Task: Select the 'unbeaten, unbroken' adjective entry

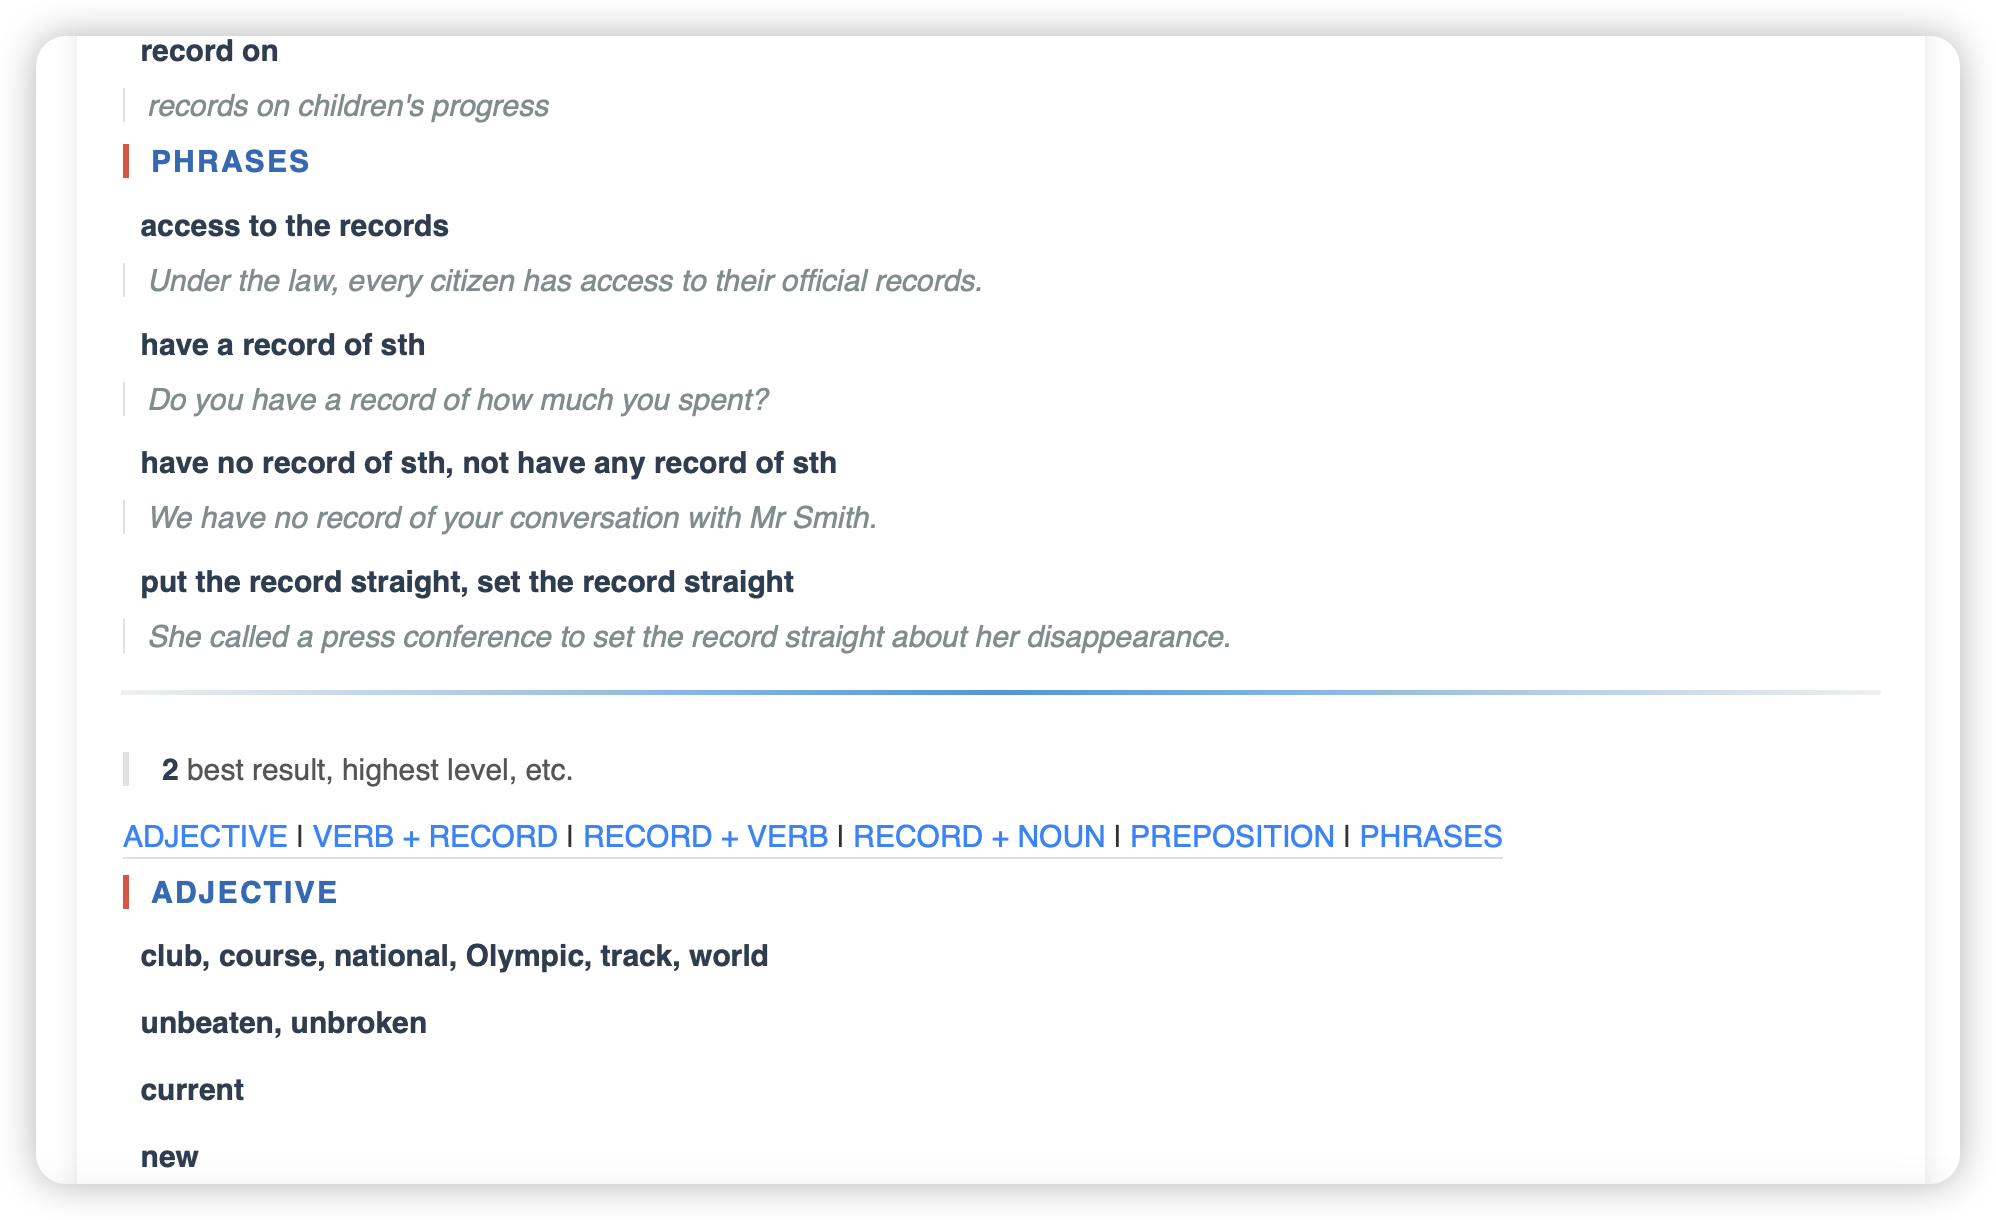Action: coord(283,1023)
